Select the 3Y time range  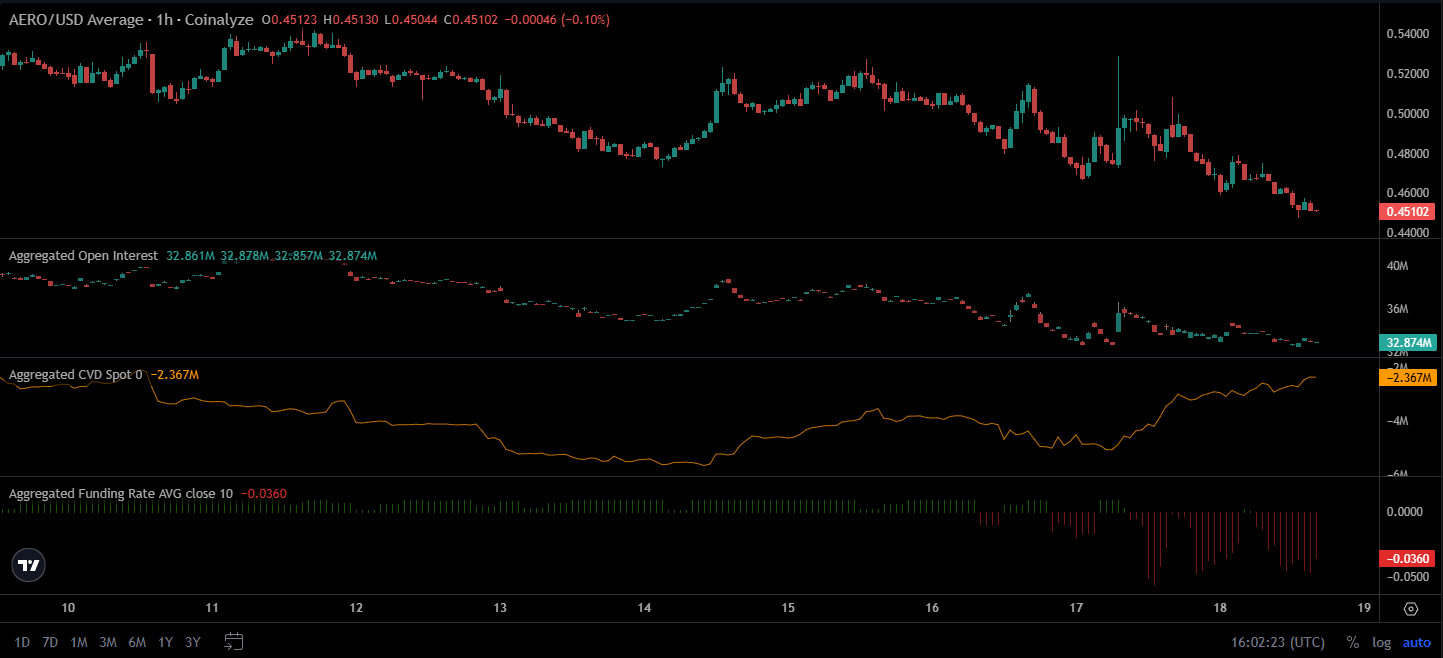[192, 642]
